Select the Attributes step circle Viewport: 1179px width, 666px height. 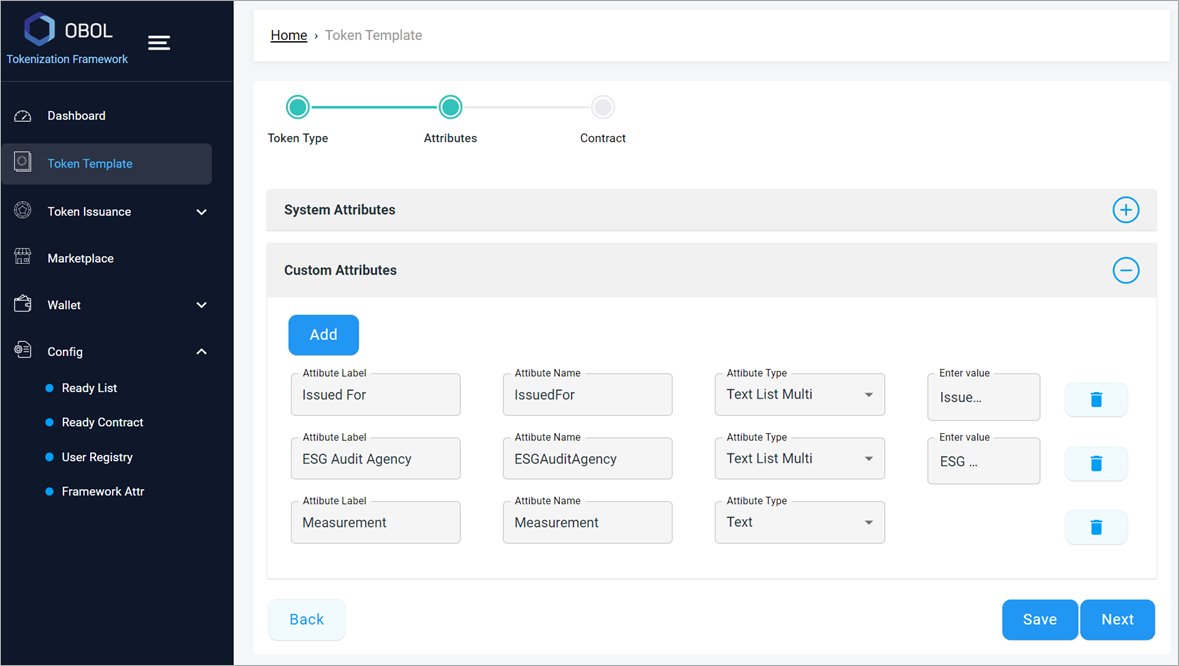pyautogui.click(x=450, y=107)
